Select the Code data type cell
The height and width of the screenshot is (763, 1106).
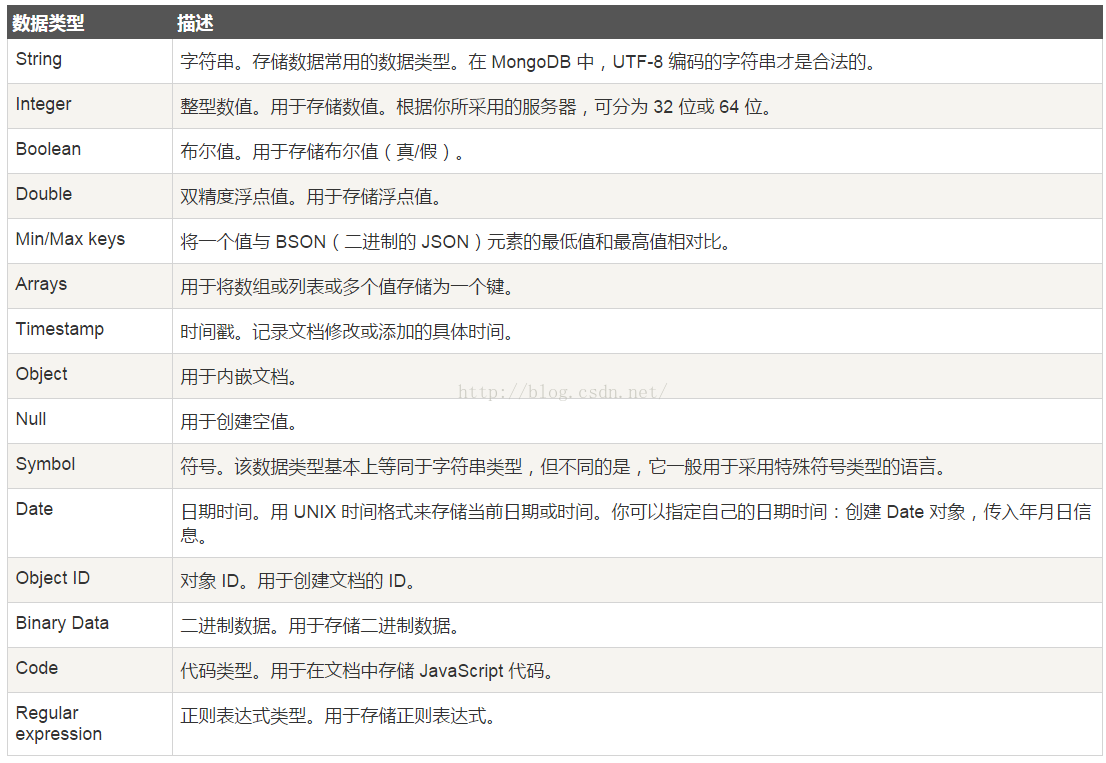point(90,670)
